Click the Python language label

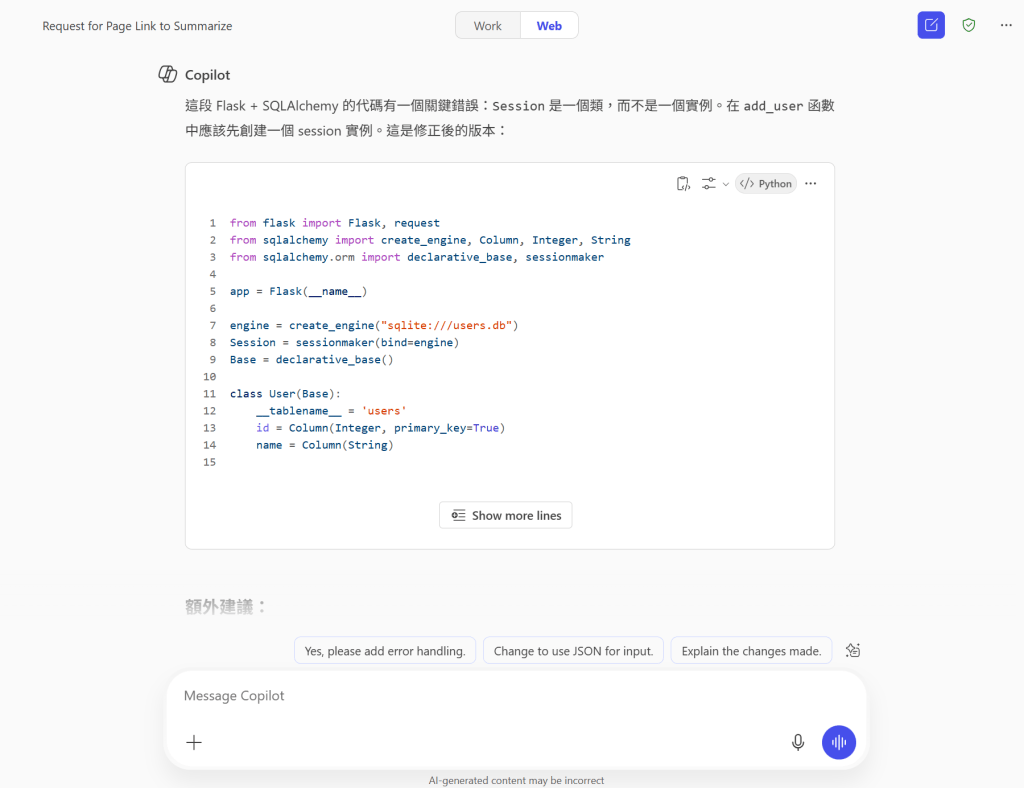(766, 184)
